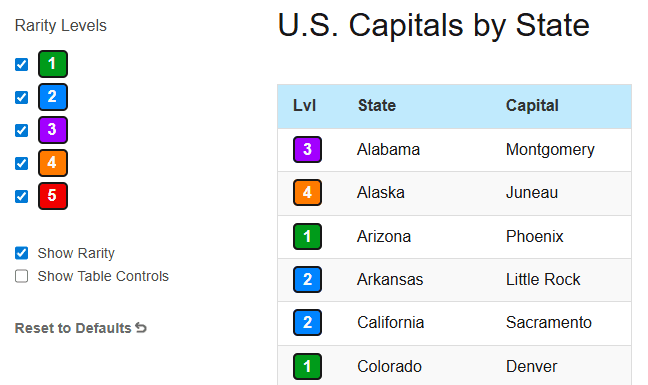The height and width of the screenshot is (385, 648).
Task: Sort table by the State column header
Action: click(x=377, y=106)
